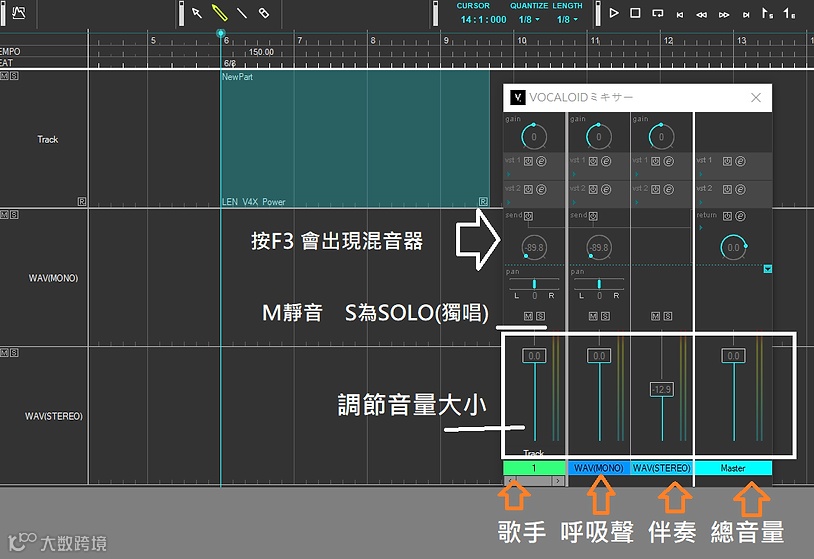Click the VOCALOID logo in mixer title bar
Screen dimensions: 814x559
pyautogui.click(x=518, y=97)
